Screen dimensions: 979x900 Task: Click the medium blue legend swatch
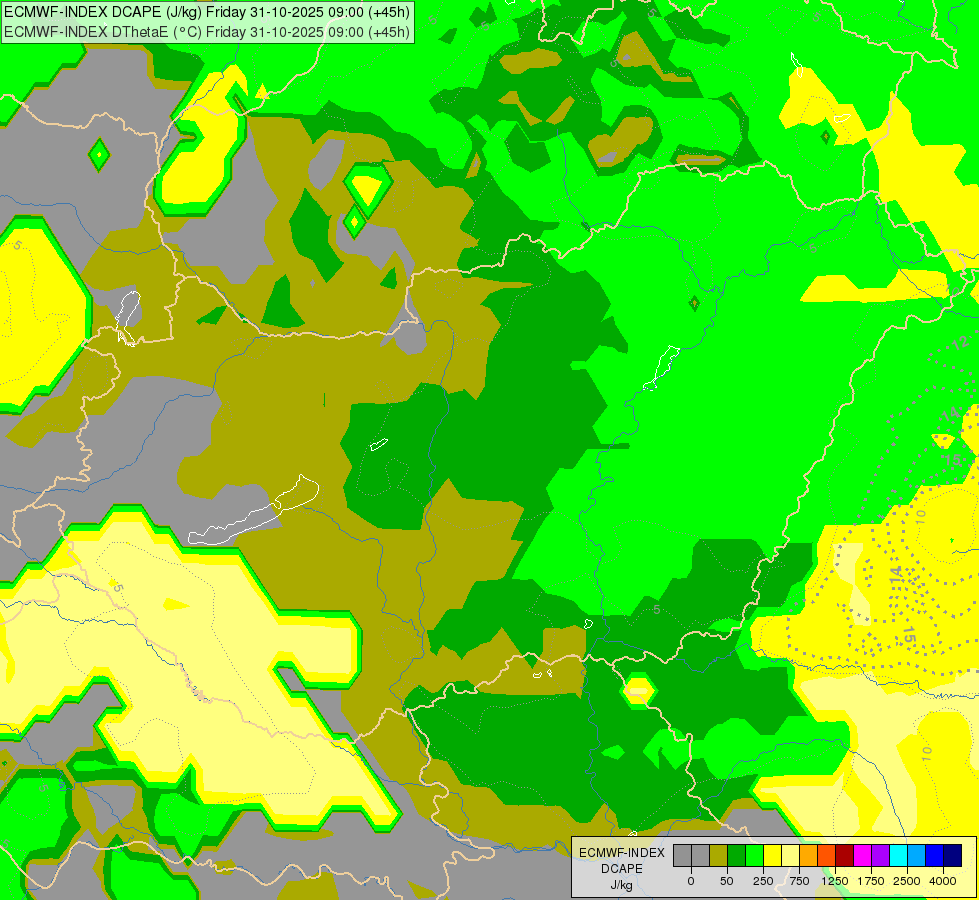tap(935, 855)
